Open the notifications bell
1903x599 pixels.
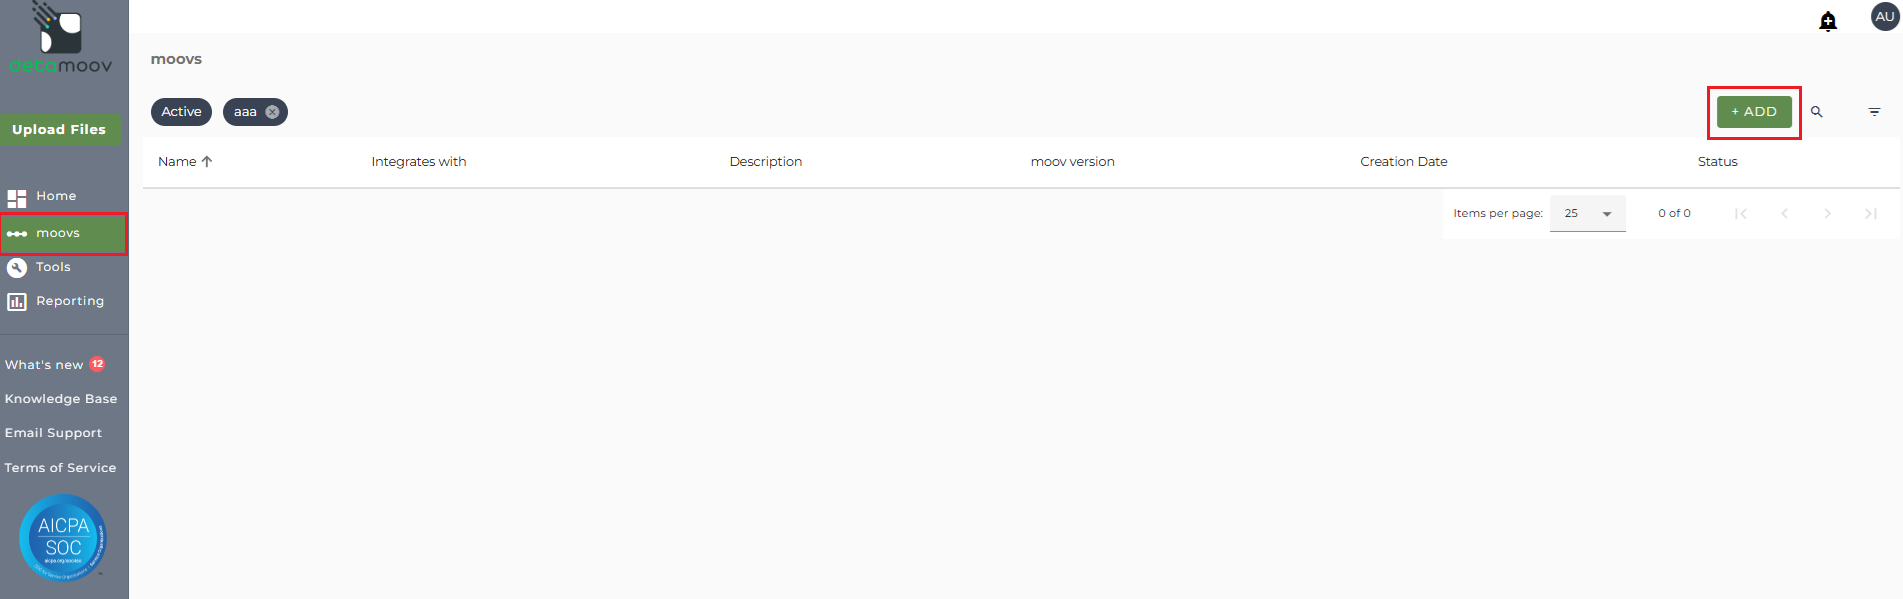tap(1828, 21)
